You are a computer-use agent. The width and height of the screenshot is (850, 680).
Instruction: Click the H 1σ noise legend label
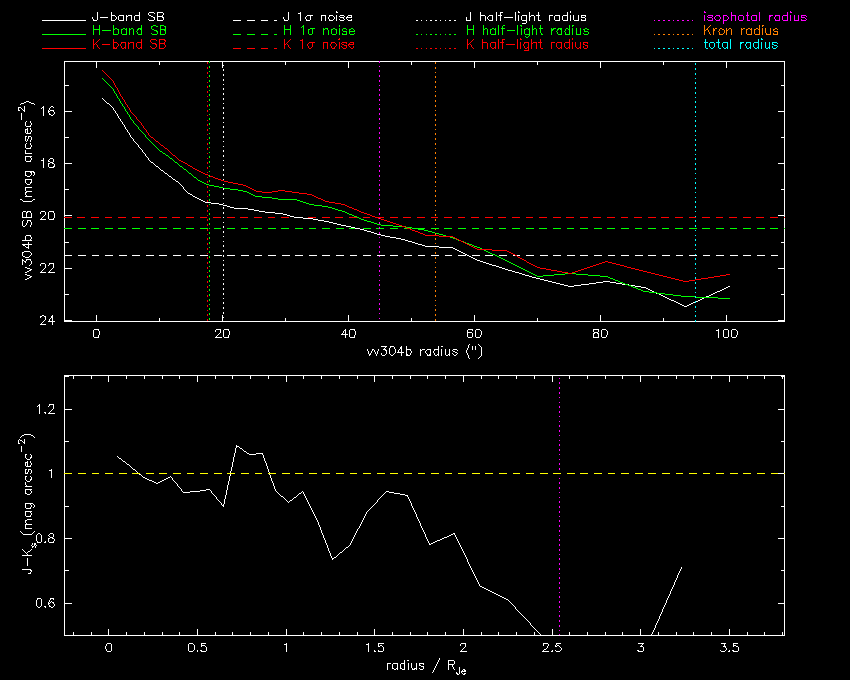[317, 32]
